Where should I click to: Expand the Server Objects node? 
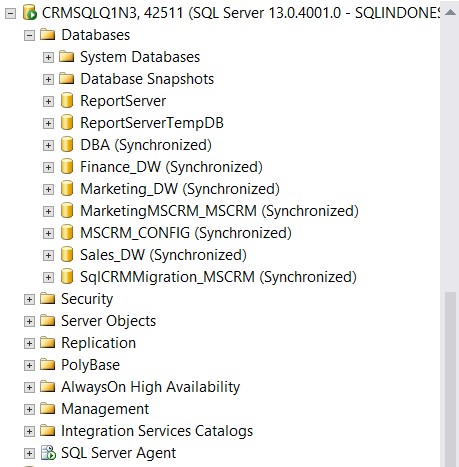tap(29, 321)
